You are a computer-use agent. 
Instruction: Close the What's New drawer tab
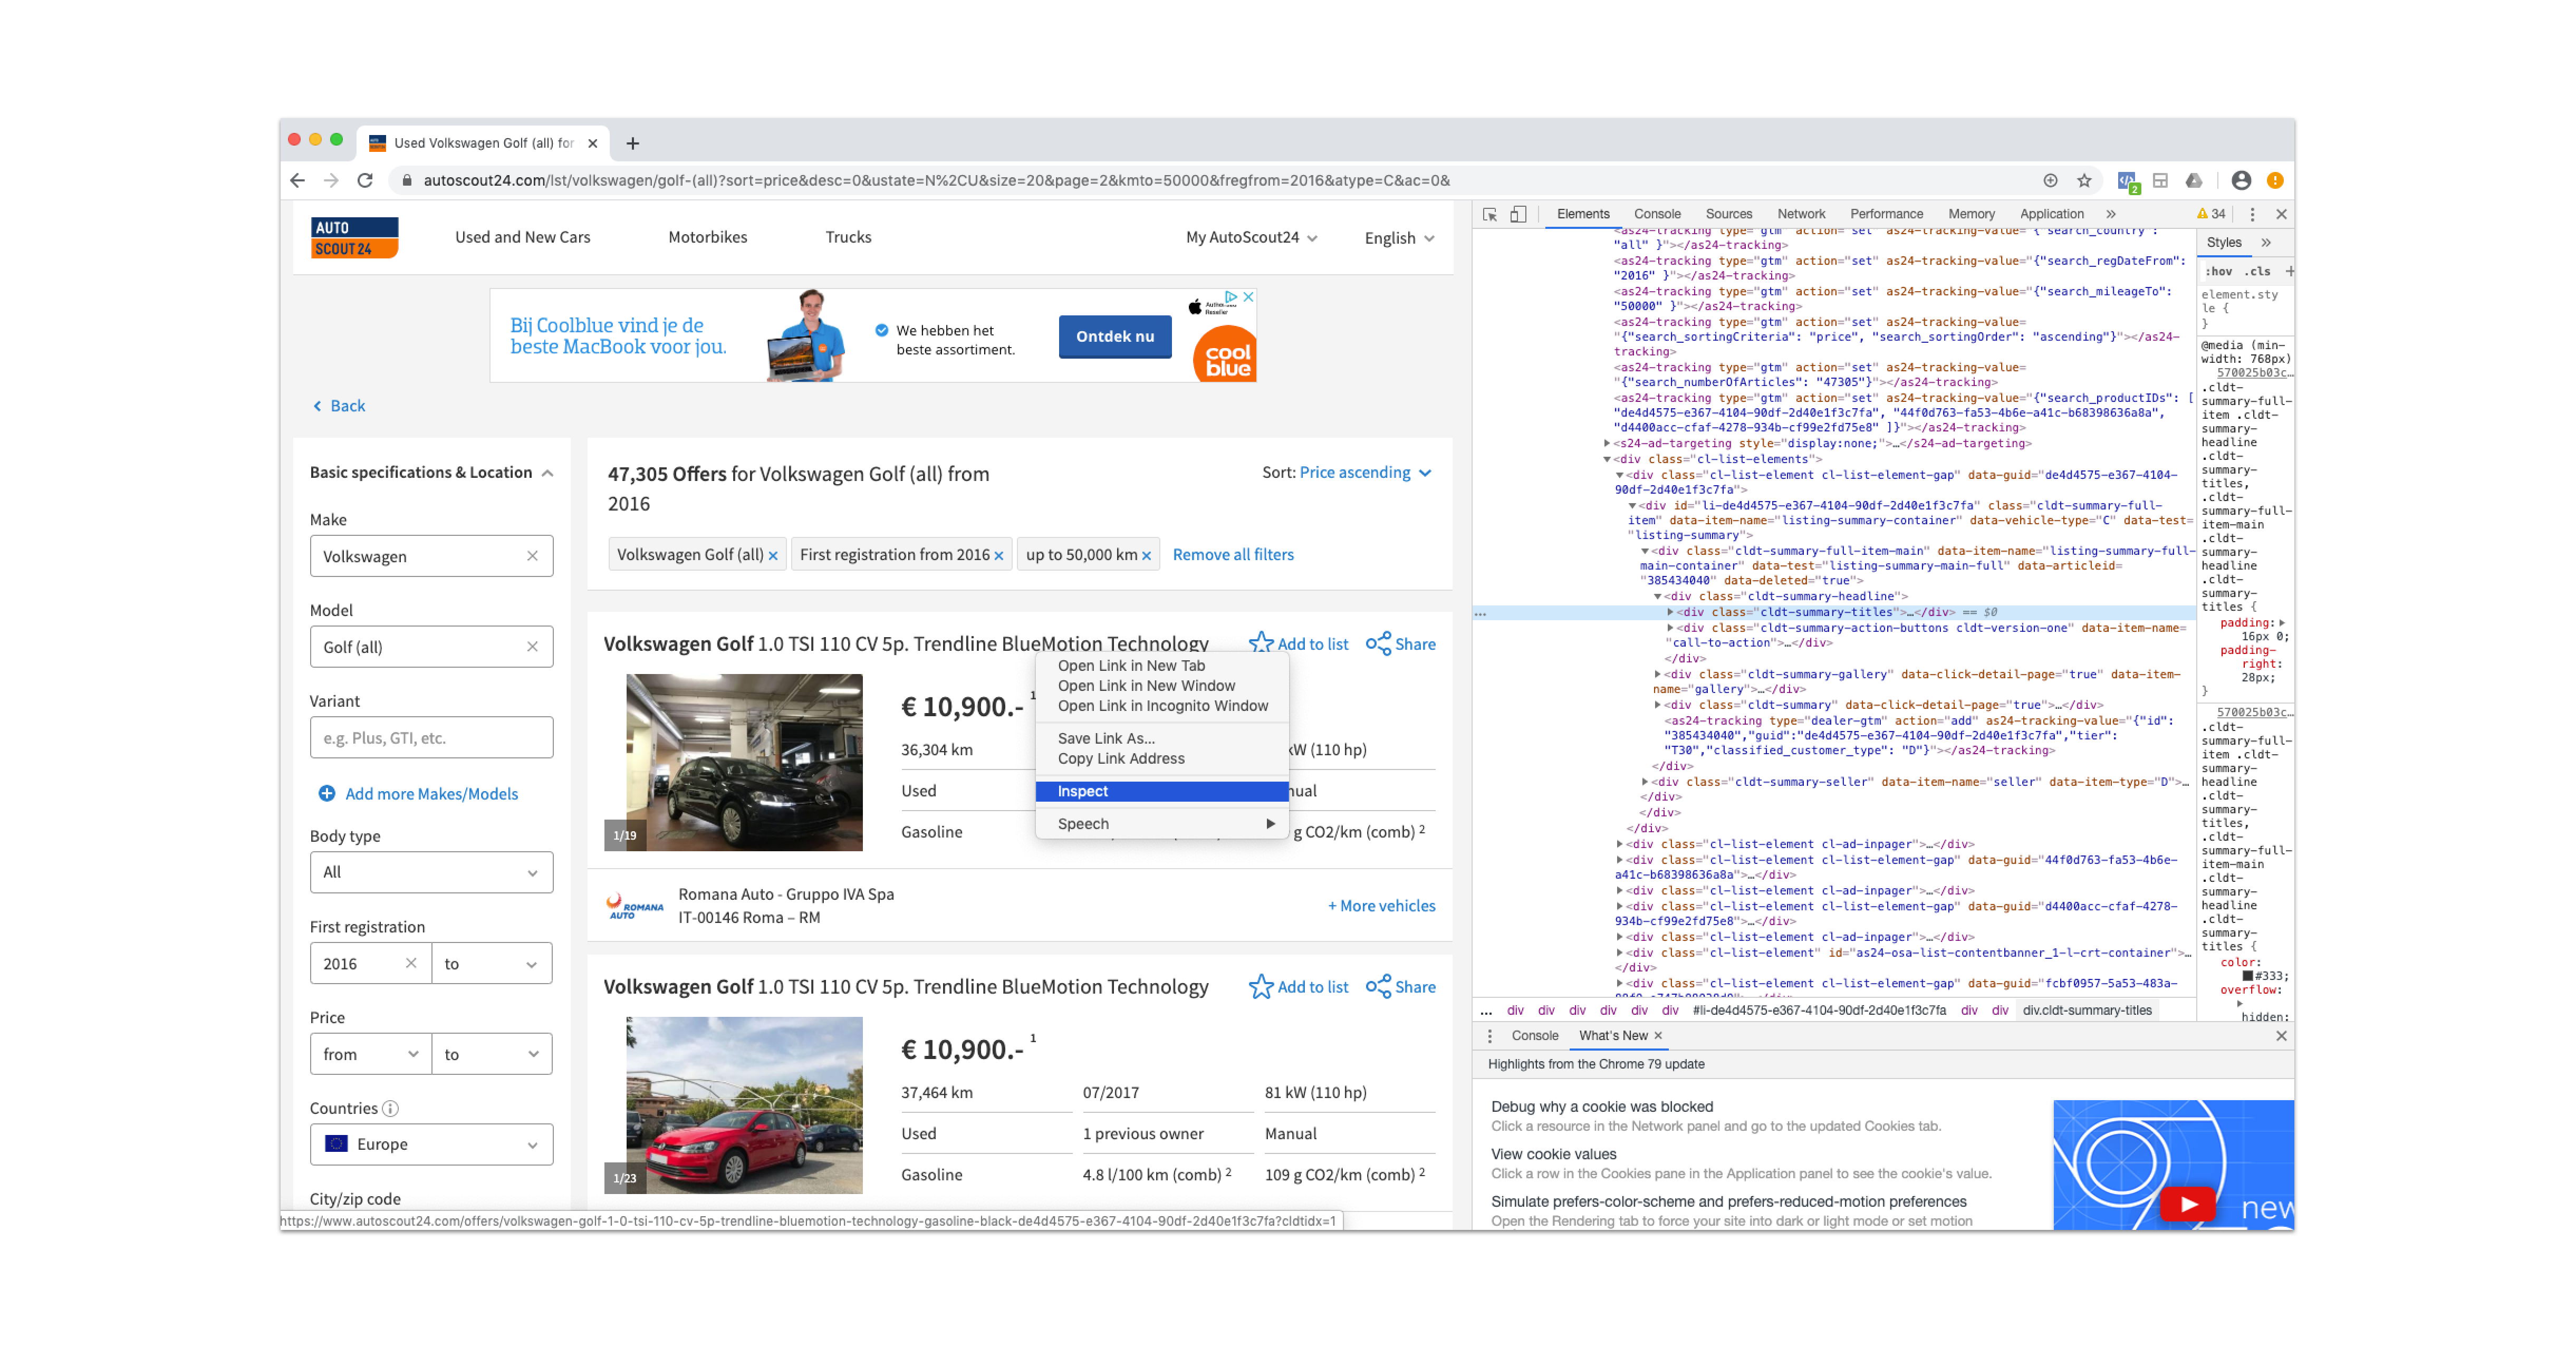[x=1658, y=1036]
